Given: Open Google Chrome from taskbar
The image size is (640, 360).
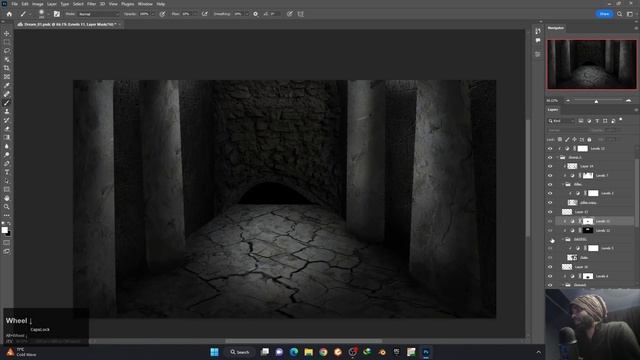Looking at the screenshot, I should 323,352.
